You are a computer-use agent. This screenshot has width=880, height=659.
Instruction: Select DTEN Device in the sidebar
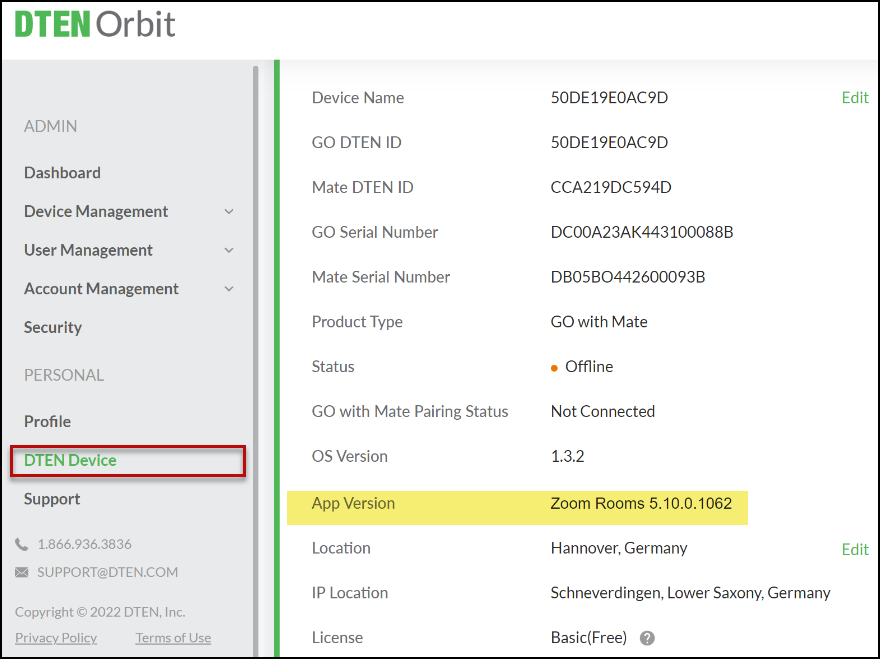(x=128, y=461)
